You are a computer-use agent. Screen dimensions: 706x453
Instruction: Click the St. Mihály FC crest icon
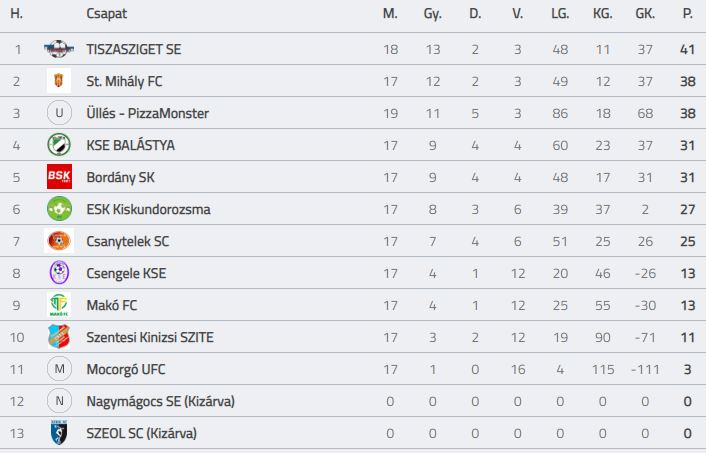click(x=59, y=81)
